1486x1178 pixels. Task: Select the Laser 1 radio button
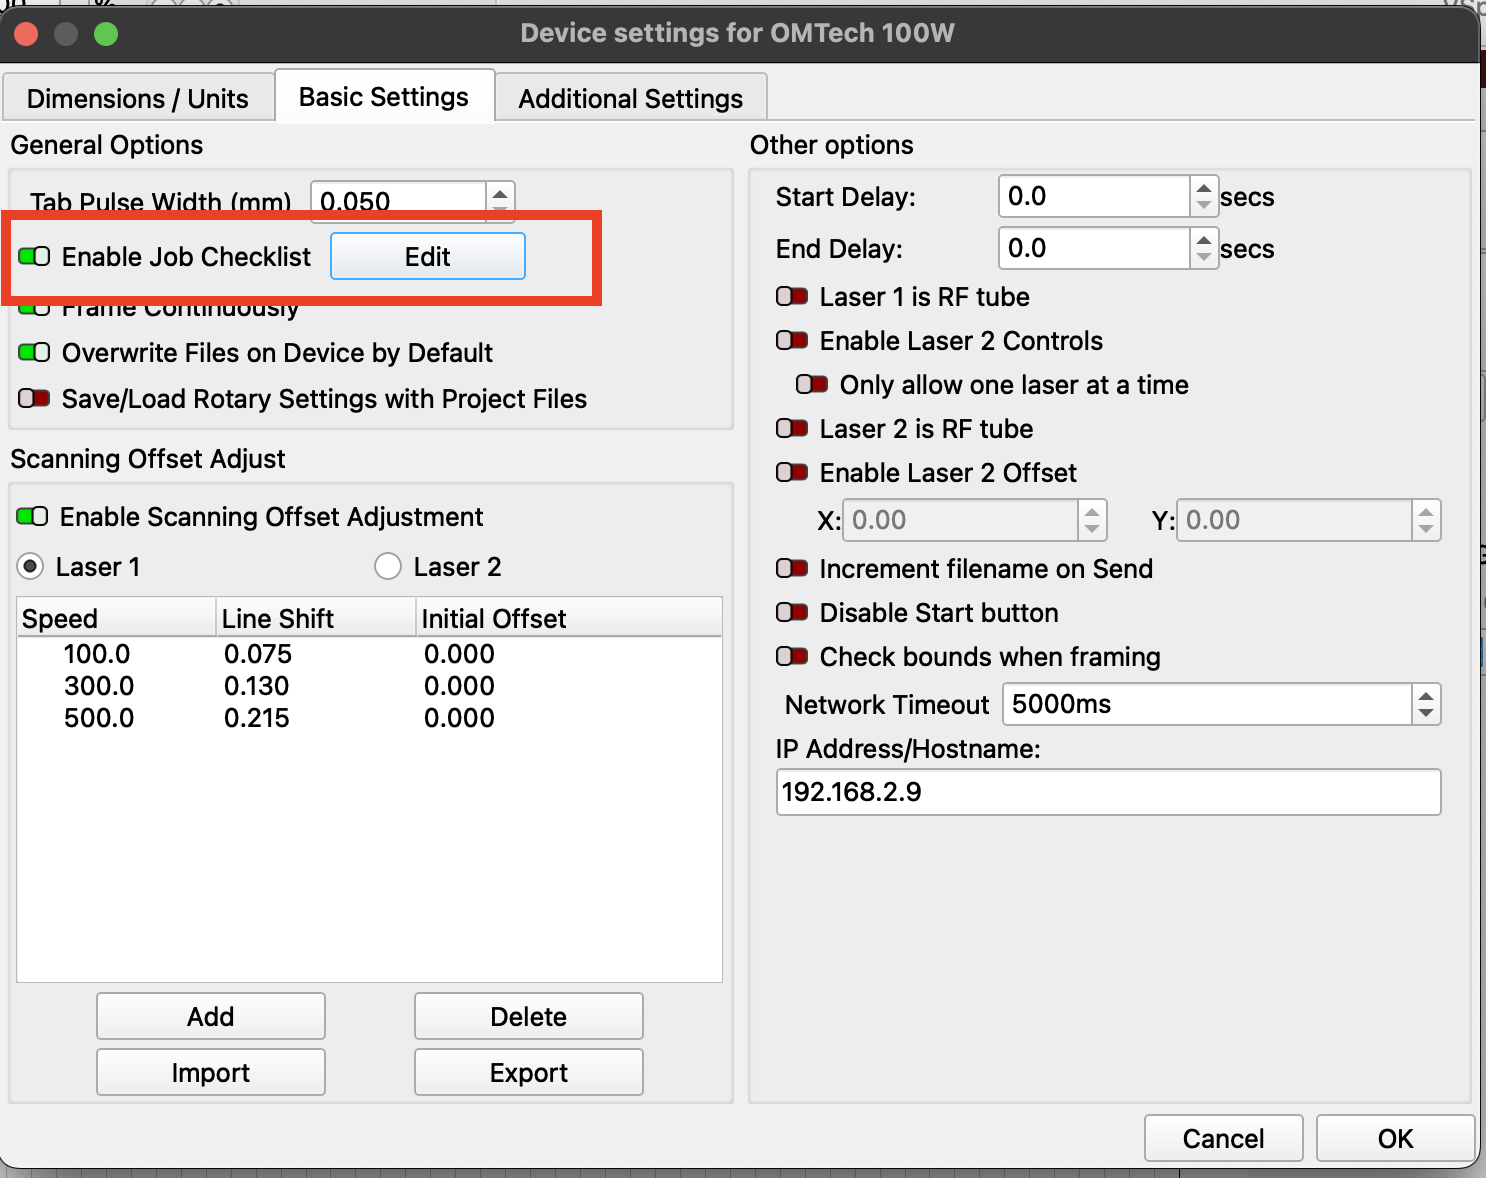[31, 567]
